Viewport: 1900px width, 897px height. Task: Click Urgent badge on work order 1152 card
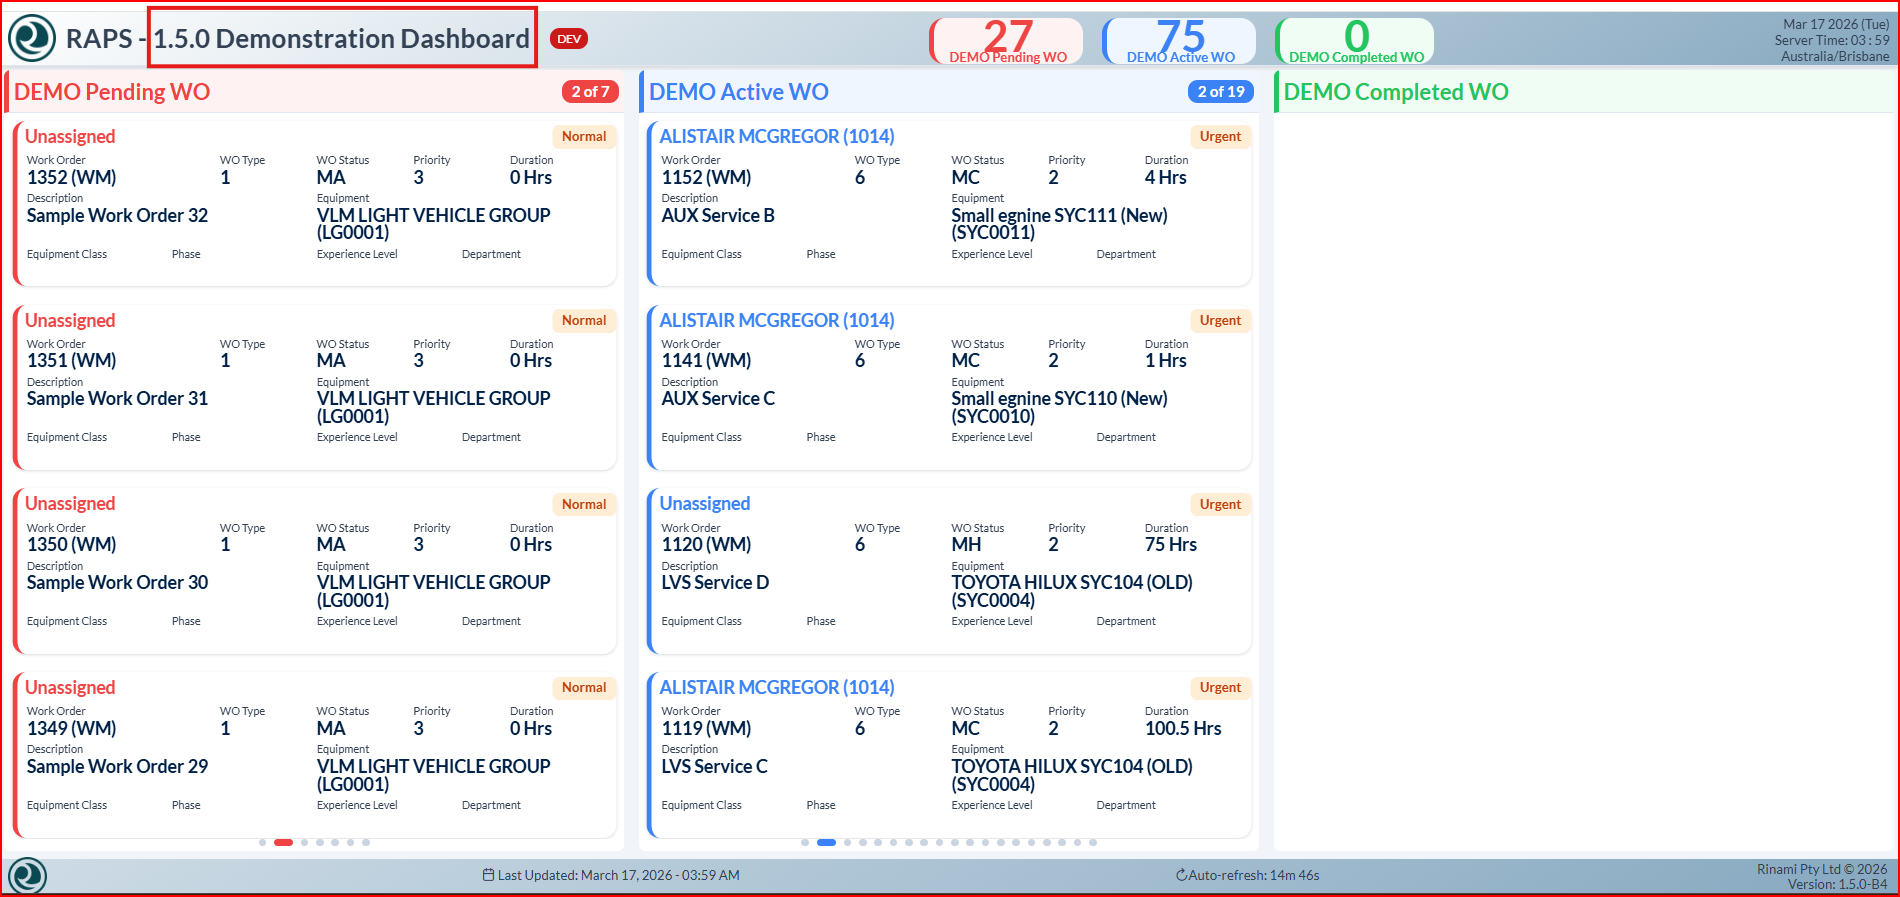coord(1220,137)
